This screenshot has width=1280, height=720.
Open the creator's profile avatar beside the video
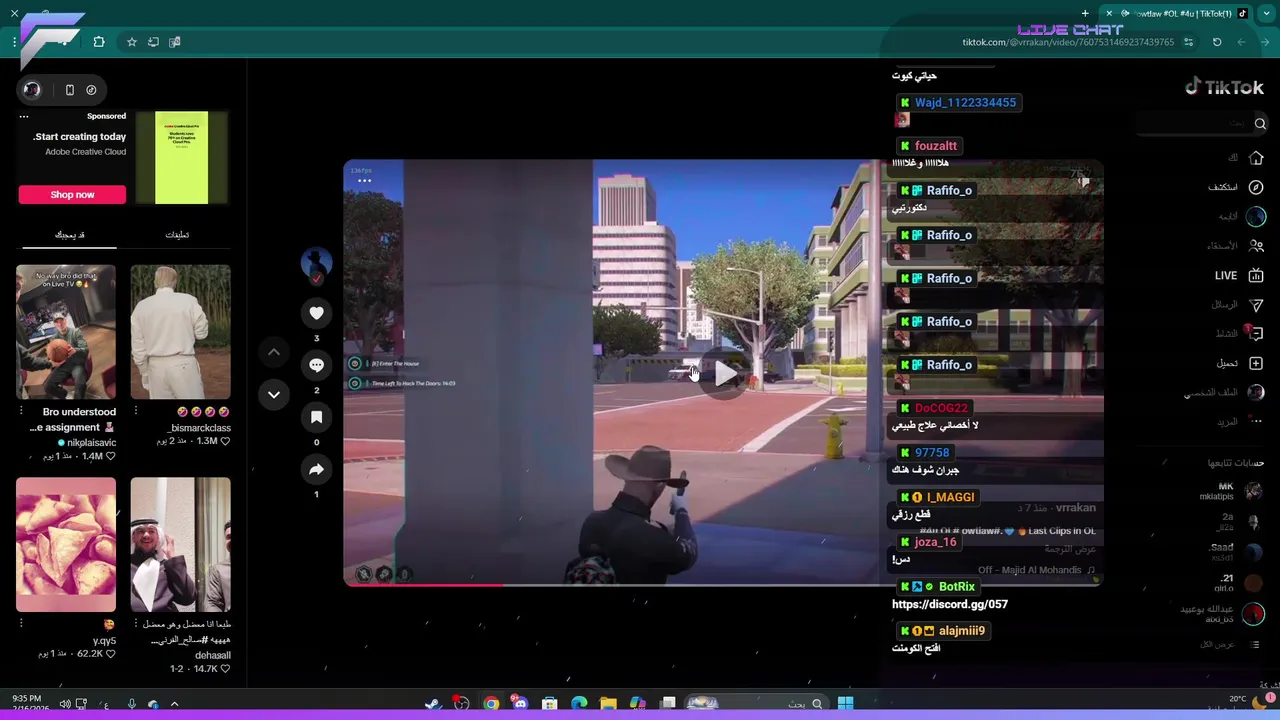pos(316,263)
